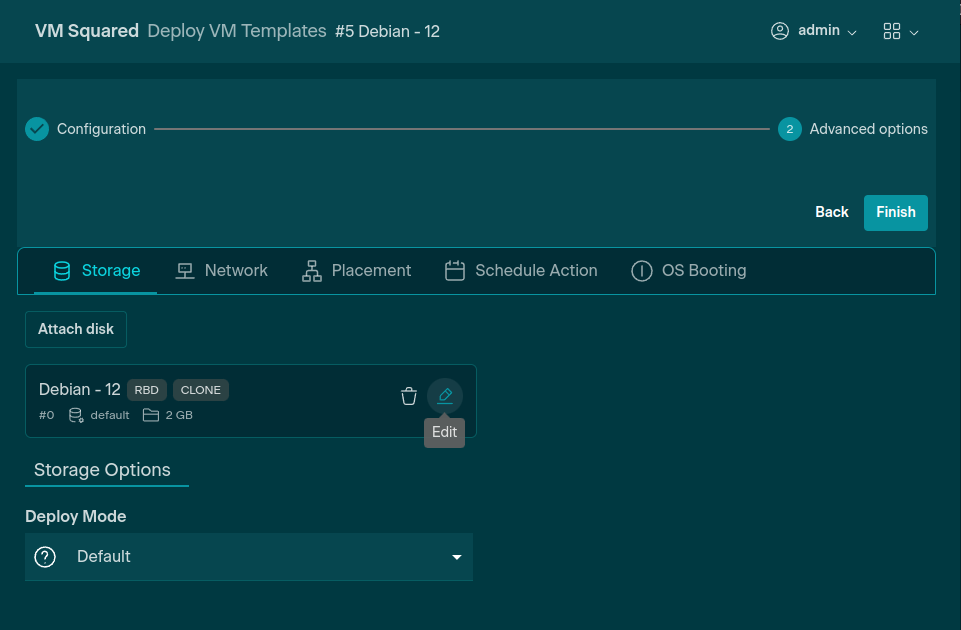
Task: Select the Storage tab
Action: tap(96, 271)
